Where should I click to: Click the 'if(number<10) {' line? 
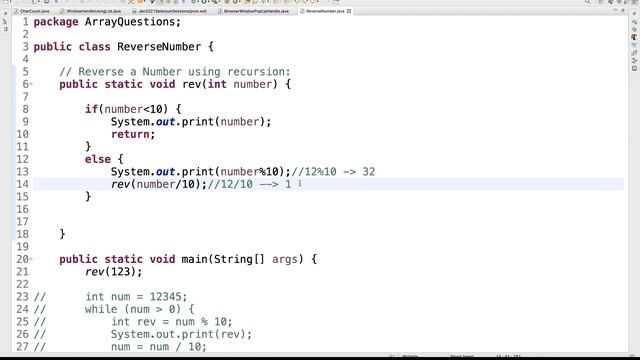coord(133,109)
